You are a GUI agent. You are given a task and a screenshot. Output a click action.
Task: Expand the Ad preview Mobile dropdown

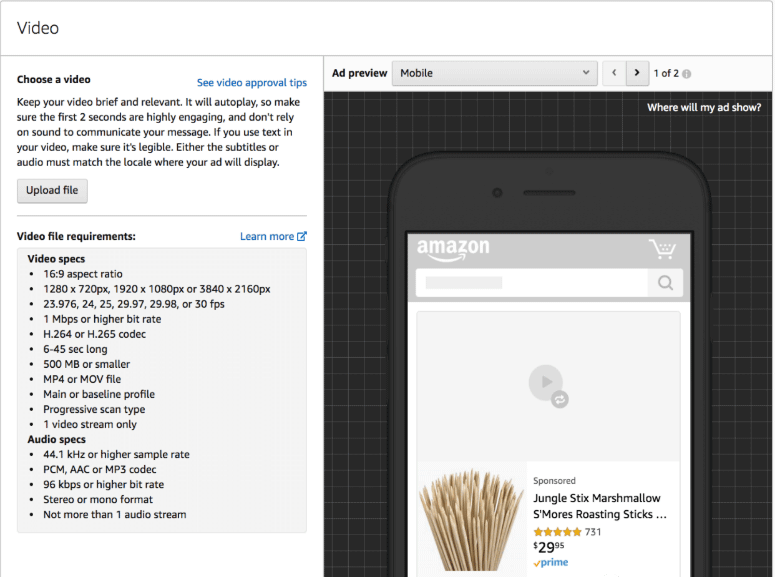(x=494, y=73)
